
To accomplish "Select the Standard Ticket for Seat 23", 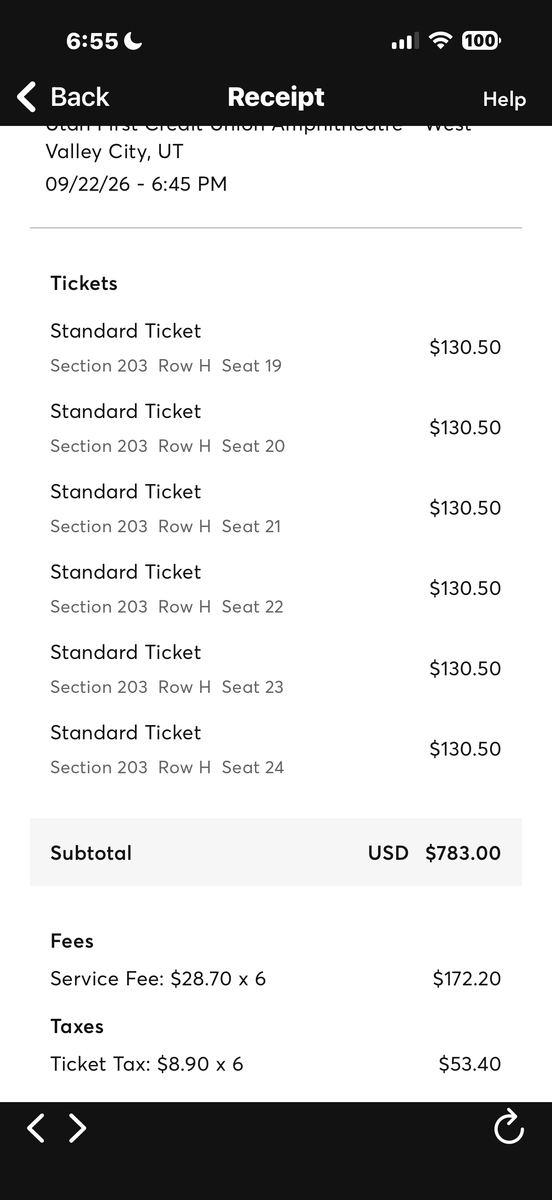I will (276, 668).
